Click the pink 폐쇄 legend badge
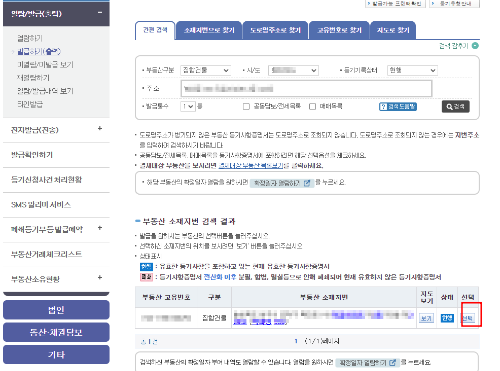 pyautogui.click(x=146, y=277)
